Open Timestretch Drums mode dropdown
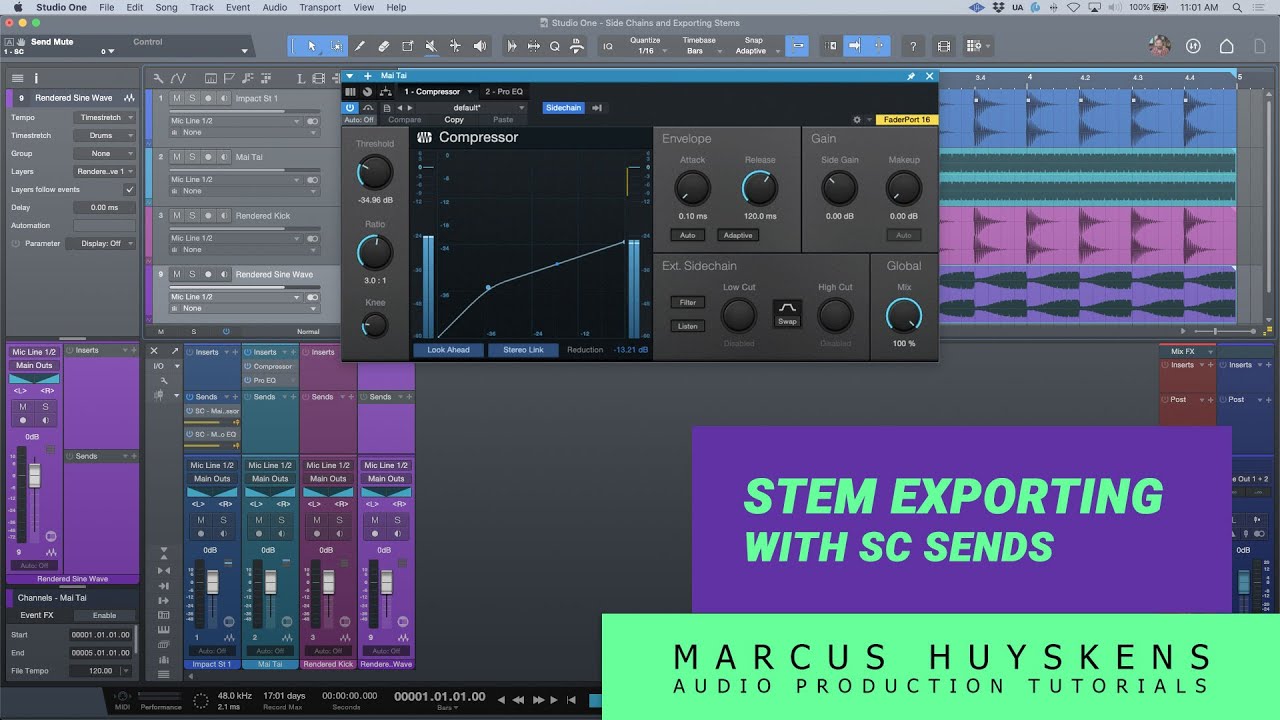Screen dimensions: 1280x720 pyautogui.click(x=104, y=135)
